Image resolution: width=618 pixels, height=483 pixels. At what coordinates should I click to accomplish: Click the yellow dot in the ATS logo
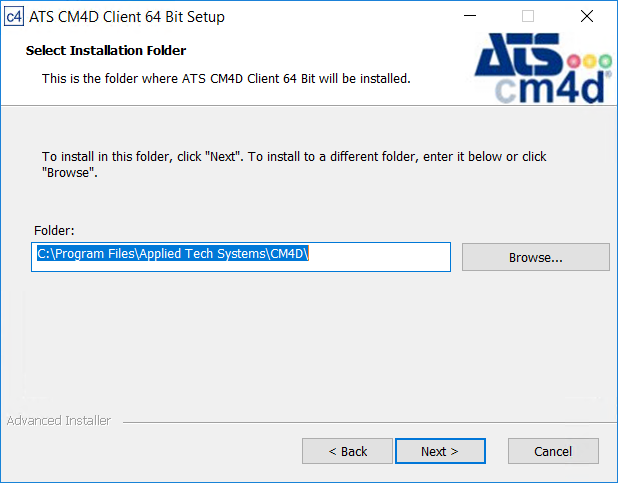(x=590, y=60)
